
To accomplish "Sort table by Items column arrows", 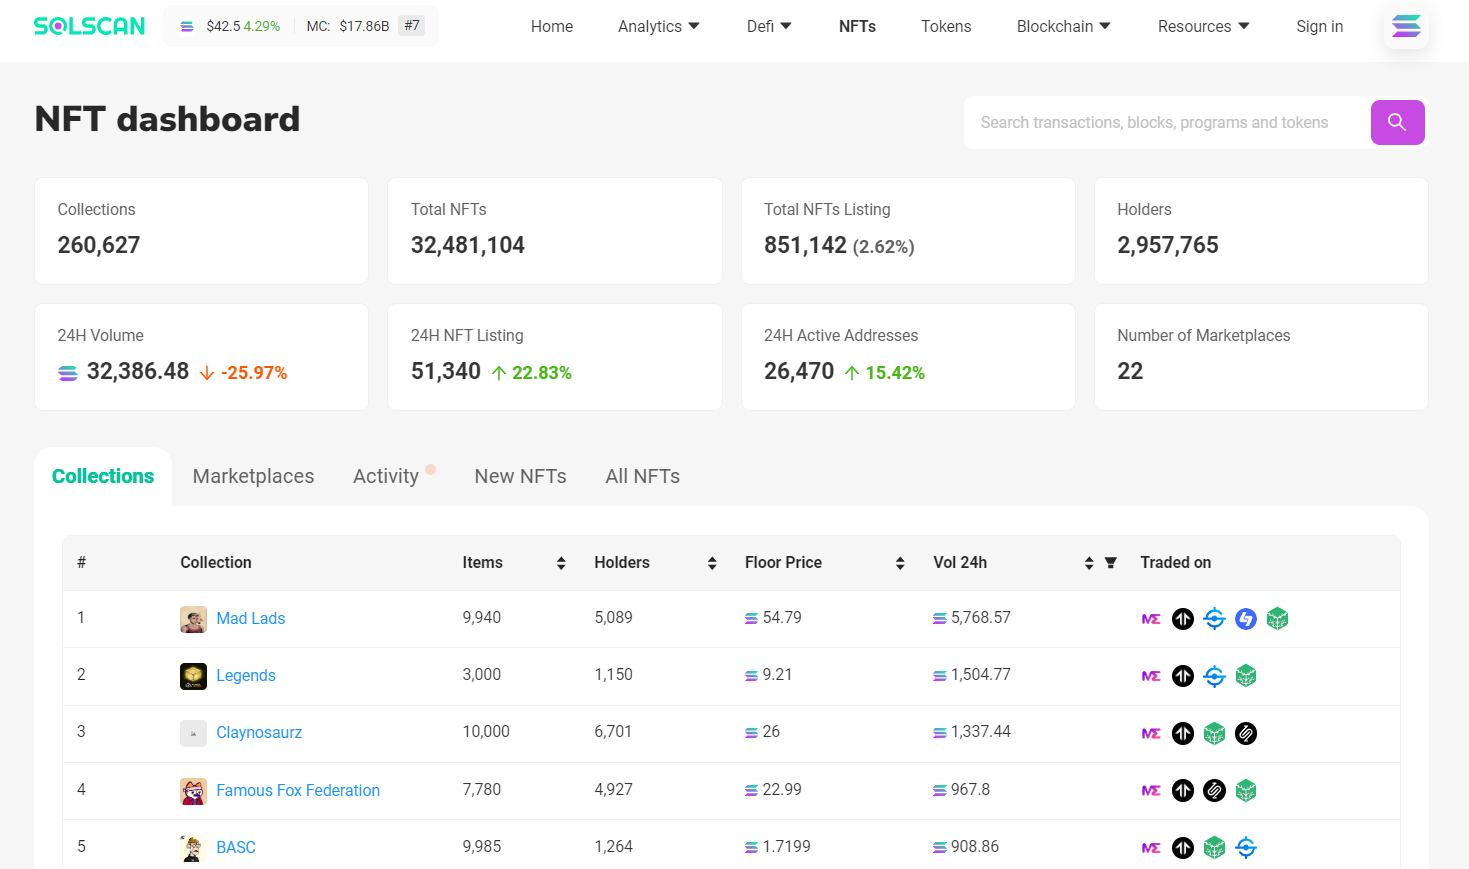I will tap(561, 563).
